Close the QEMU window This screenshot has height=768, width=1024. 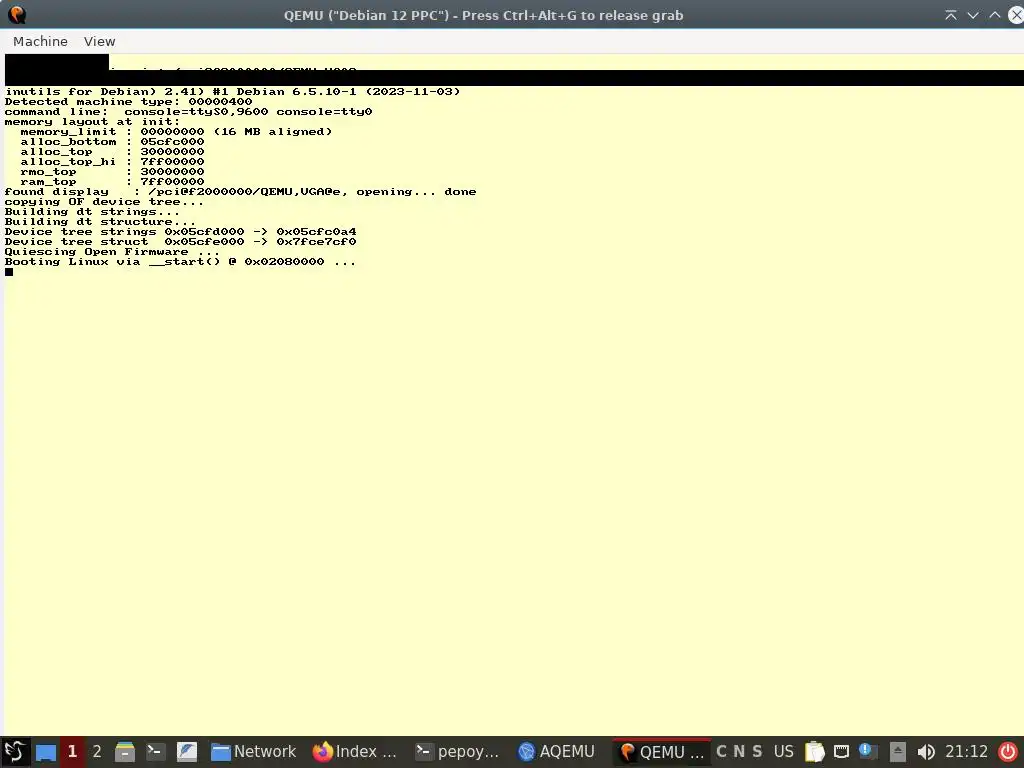click(x=1016, y=15)
